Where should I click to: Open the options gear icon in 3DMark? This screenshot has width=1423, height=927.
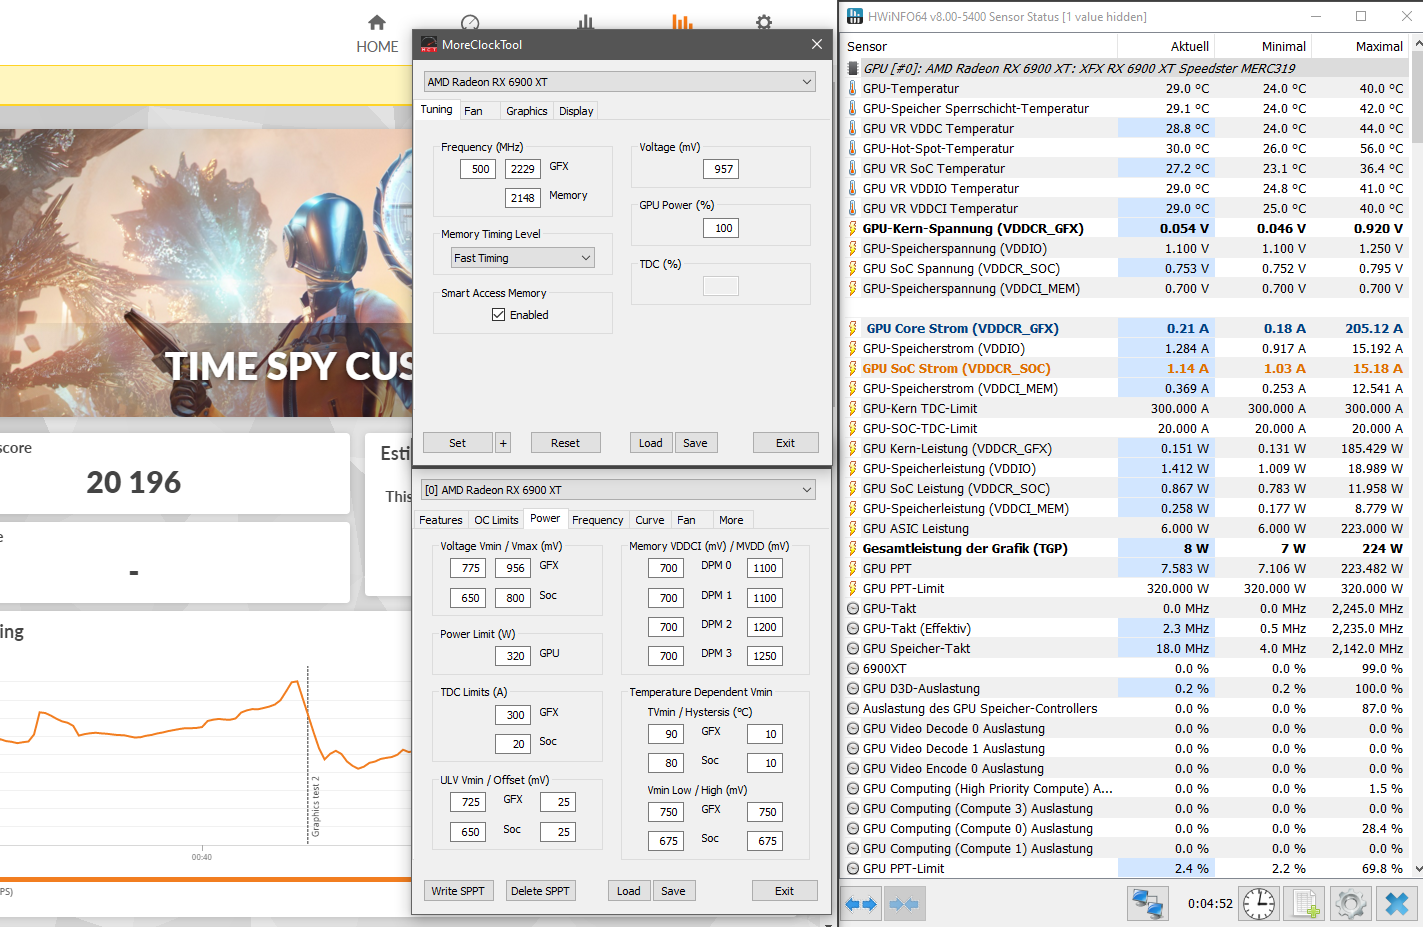pos(764,22)
